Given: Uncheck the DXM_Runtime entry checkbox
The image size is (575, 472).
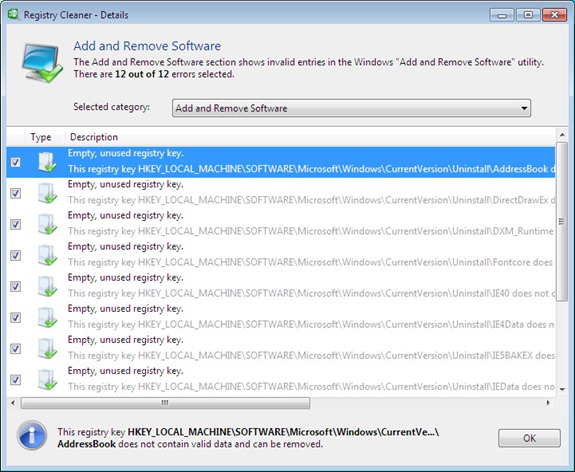Looking at the screenshot, I should [x=15, y=224].
